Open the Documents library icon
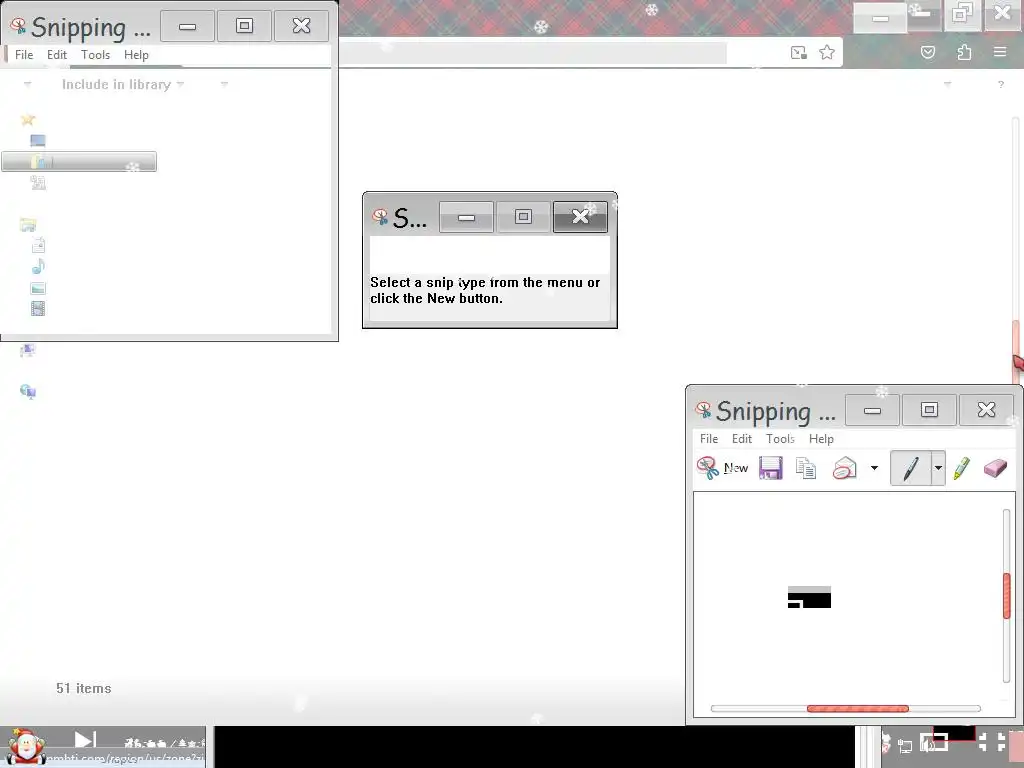The image size is (1024, 768). coord(39,246)
